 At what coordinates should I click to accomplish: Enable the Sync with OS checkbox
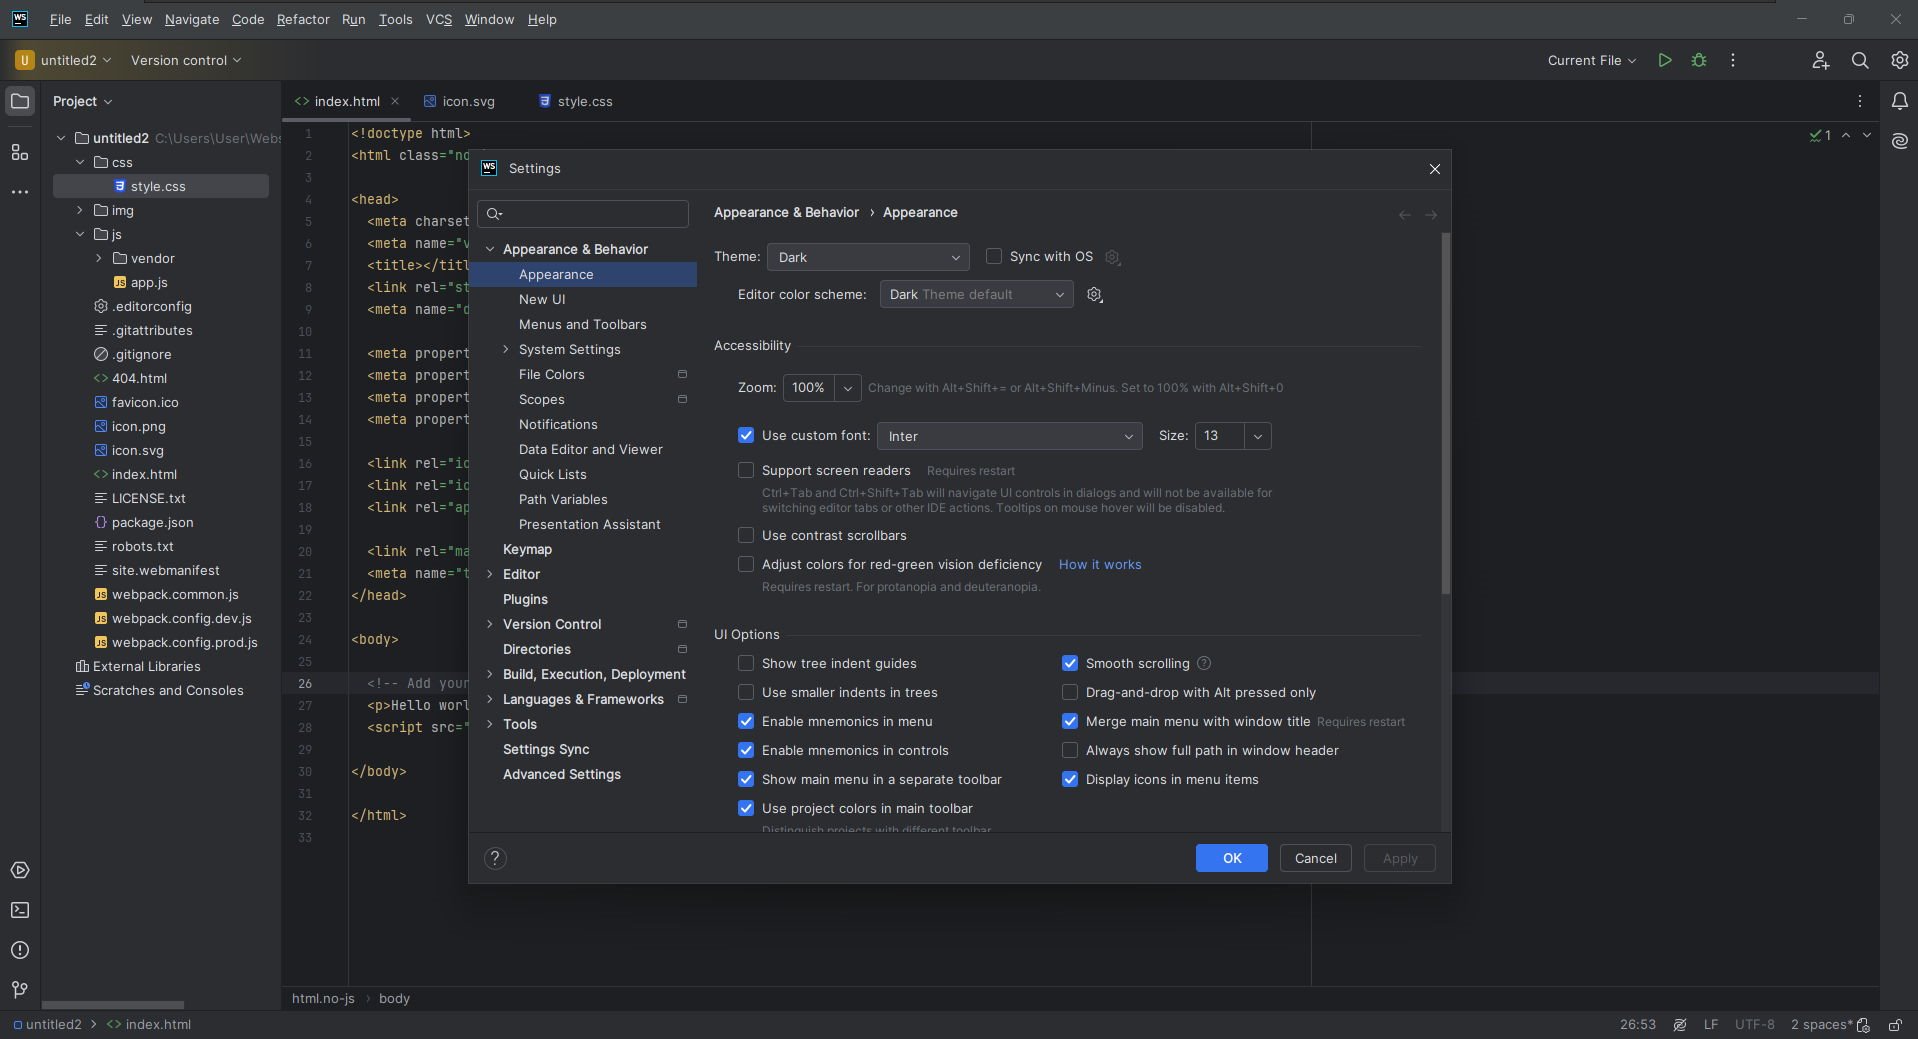point(994,257)
